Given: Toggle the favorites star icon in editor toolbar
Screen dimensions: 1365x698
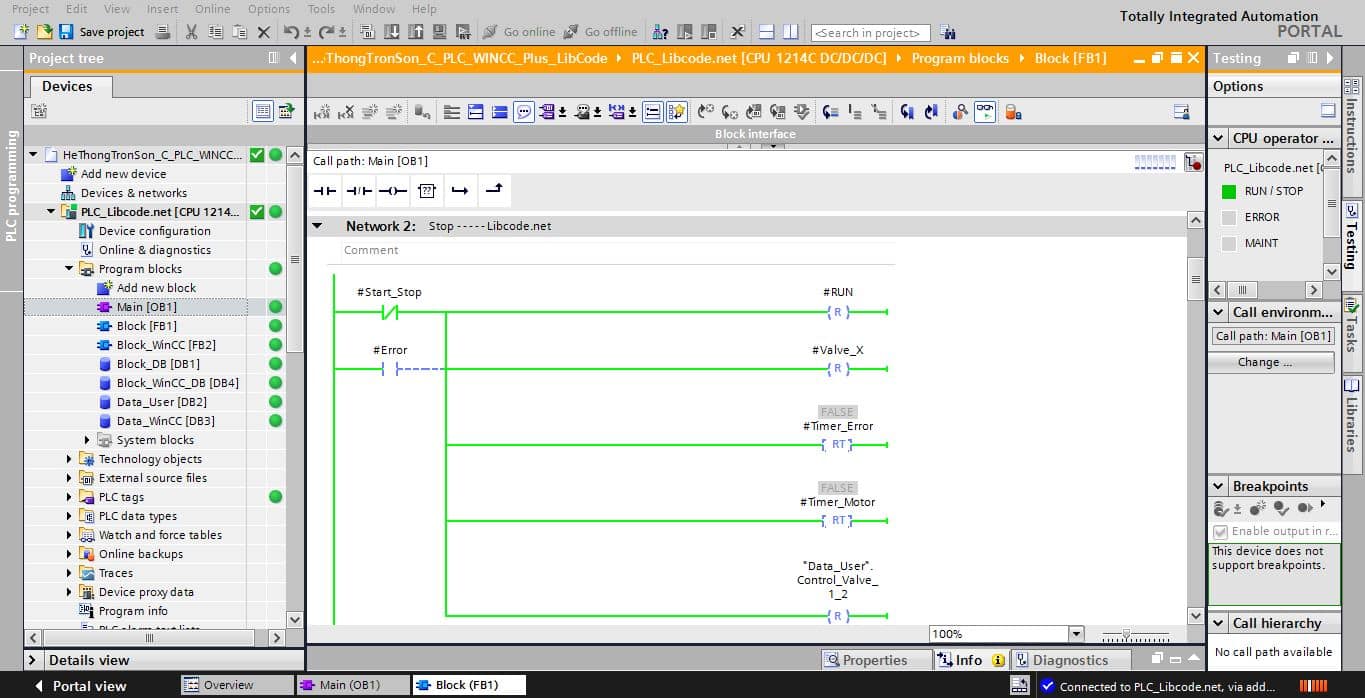Looking at the screenshot, I should coord(677,112).
